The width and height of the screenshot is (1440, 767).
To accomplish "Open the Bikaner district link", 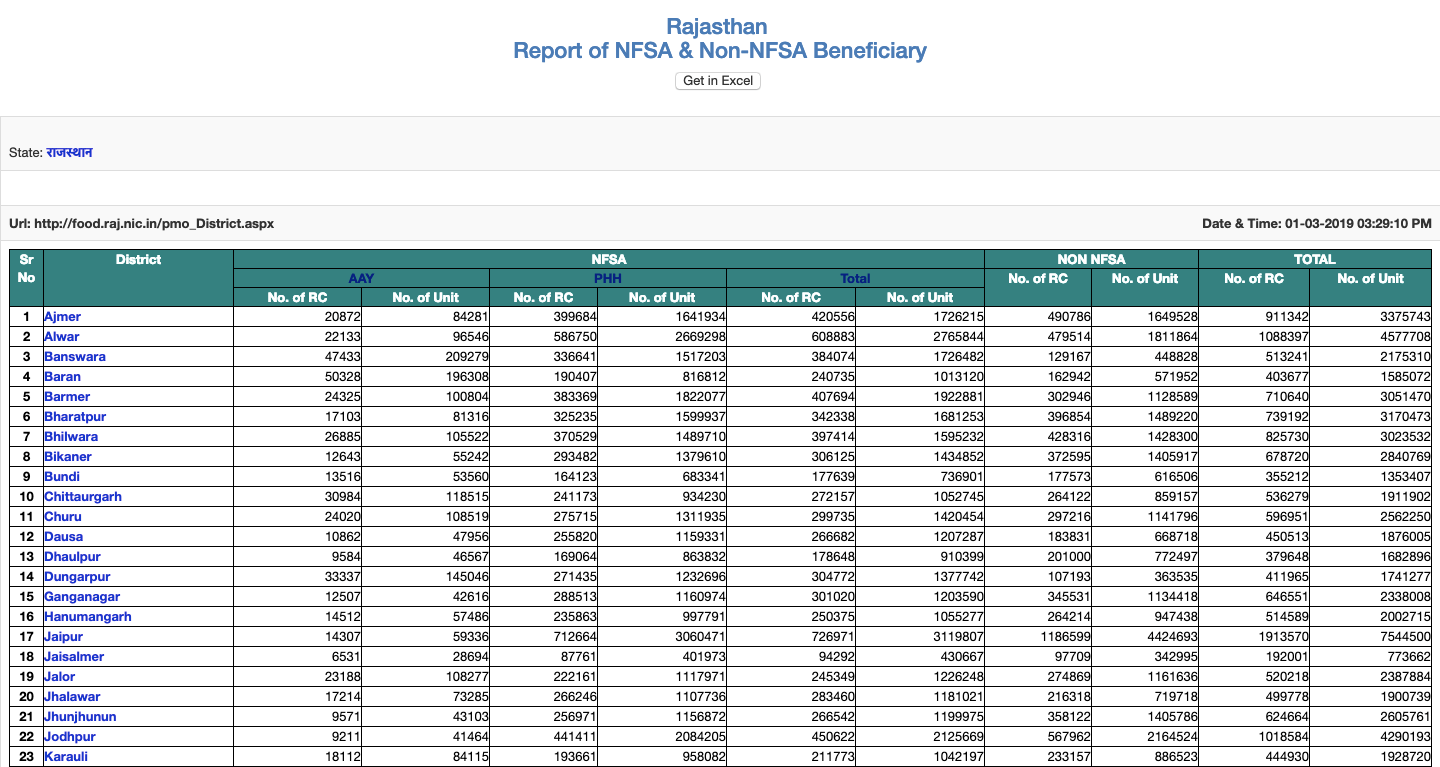I will [x=68, y=457].
